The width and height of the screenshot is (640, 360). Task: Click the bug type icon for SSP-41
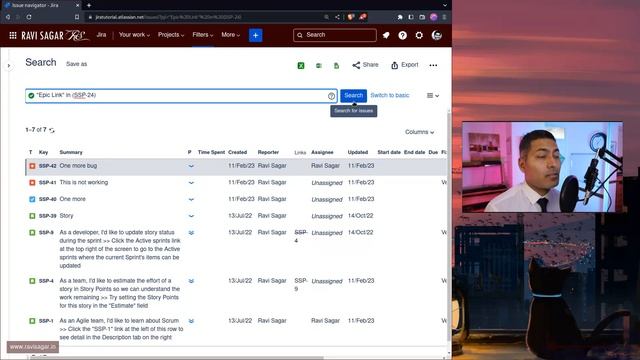pyautogui.click(x=32, y=182)
